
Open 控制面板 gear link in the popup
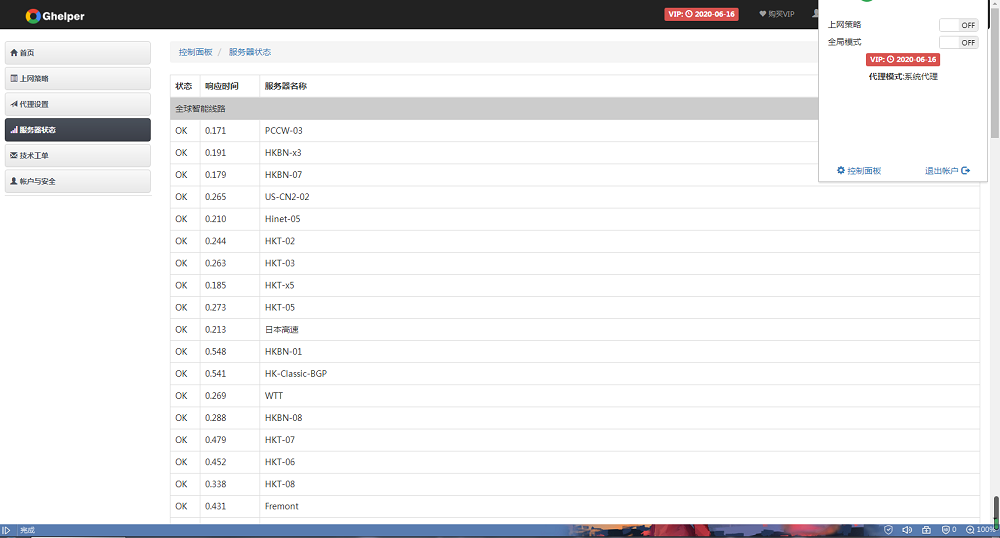pos(858,170)
